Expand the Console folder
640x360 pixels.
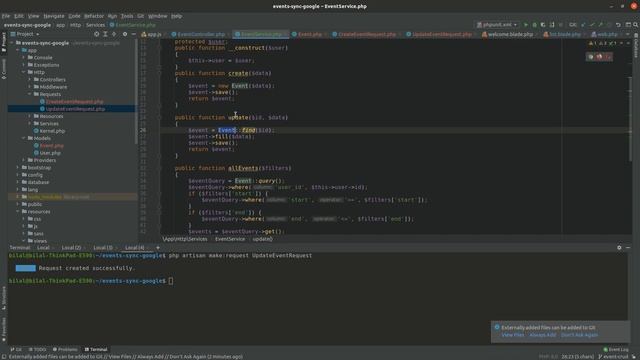[x=24, y=58]
